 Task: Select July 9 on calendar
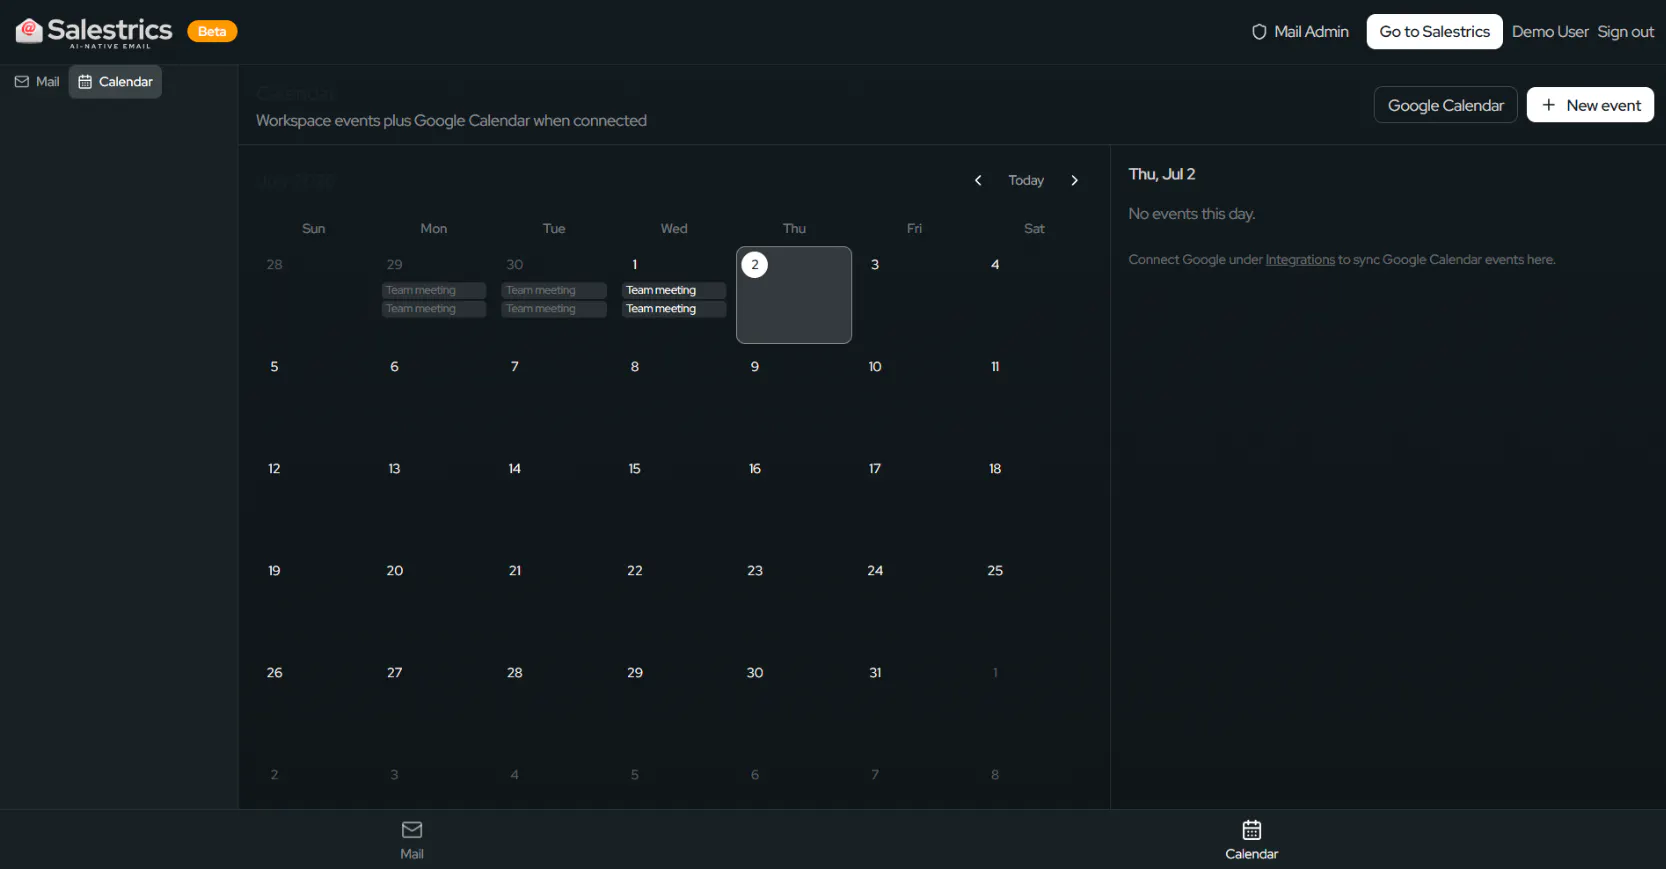[x=794, y=397]
